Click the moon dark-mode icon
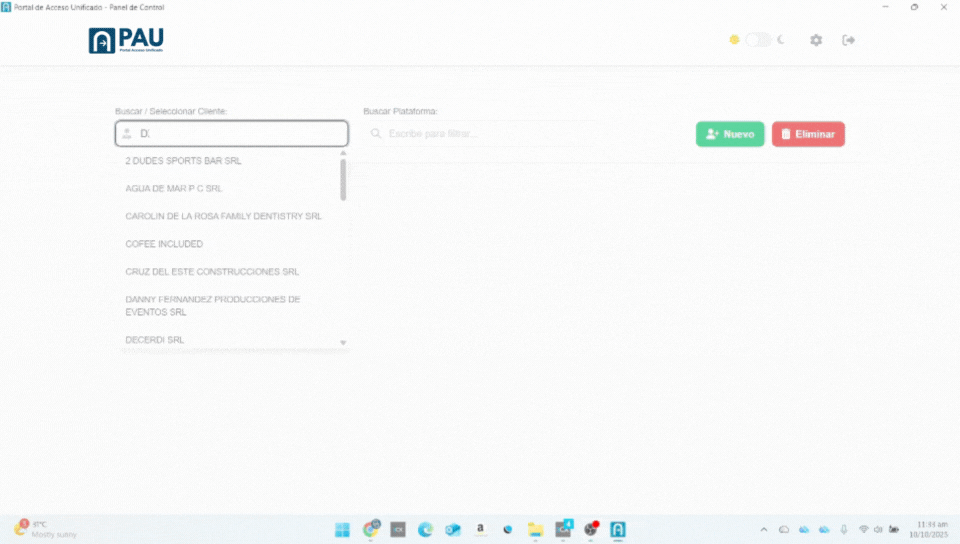The image size is (960, 544). click(x=781, y=40)
